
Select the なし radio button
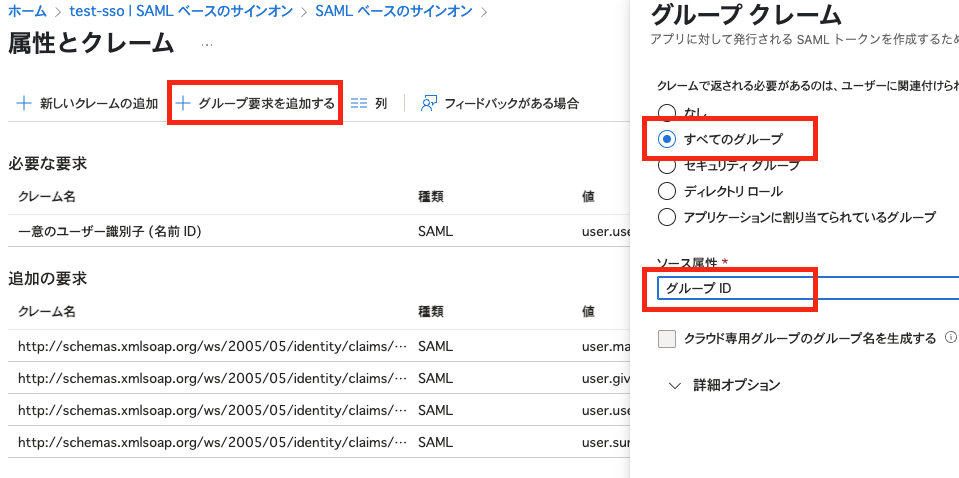[667, 112]
